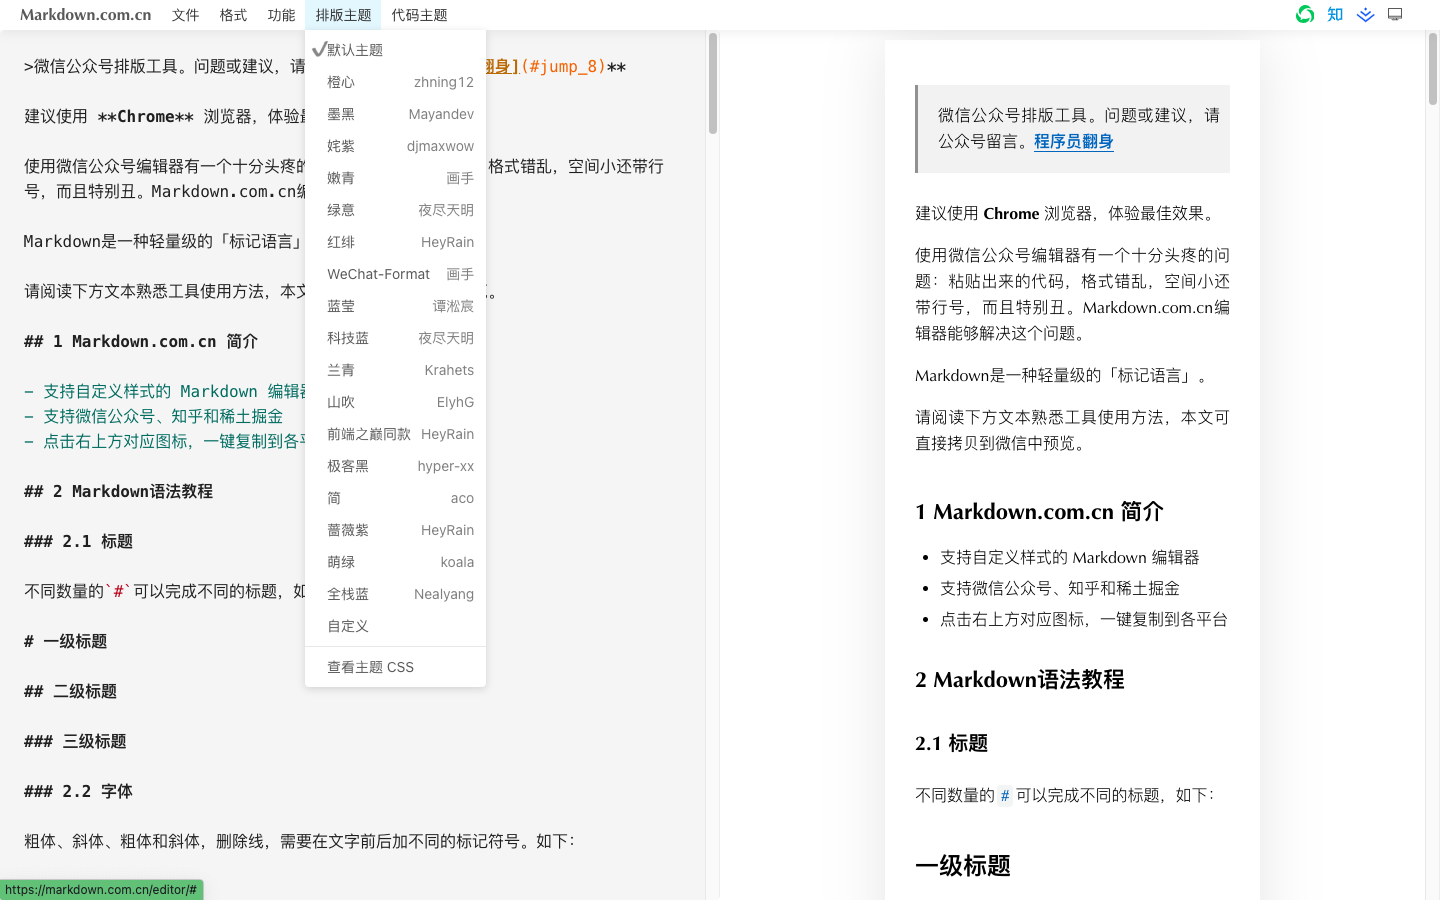
Task: Click the Zhihu (知) copy icon
Action: point(1334,14)
